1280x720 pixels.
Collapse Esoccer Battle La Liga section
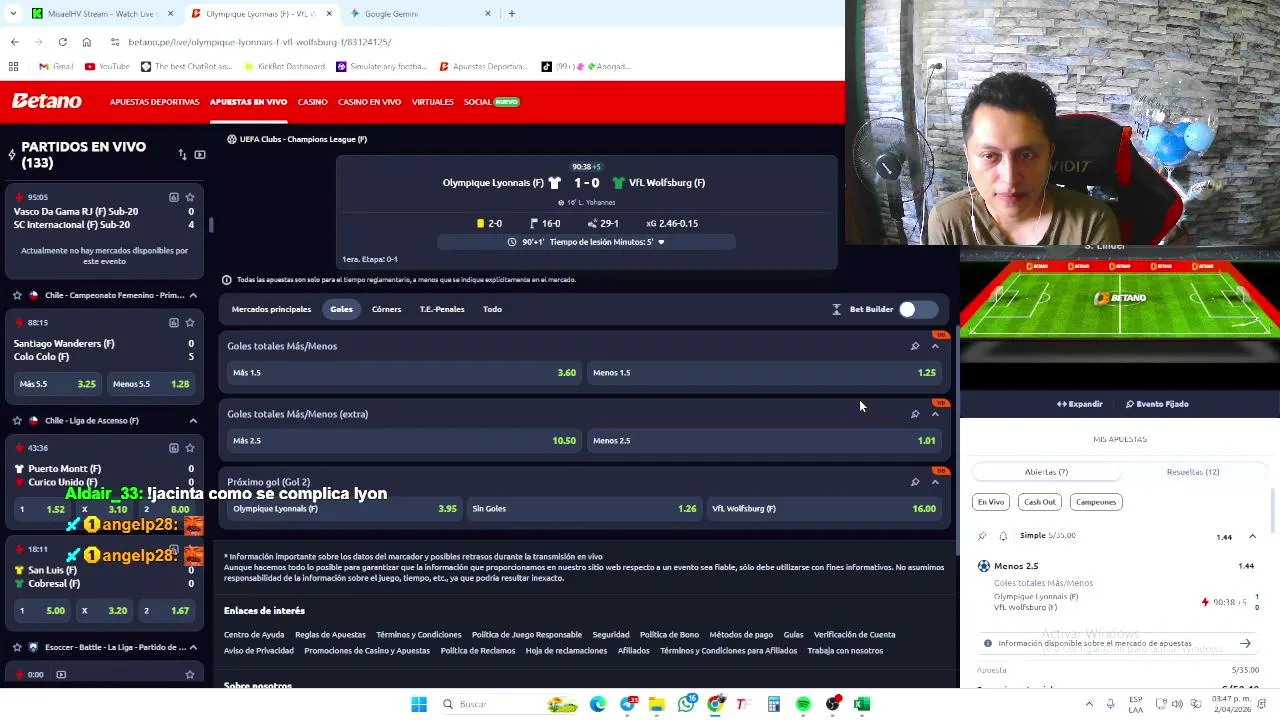(193, 647)
